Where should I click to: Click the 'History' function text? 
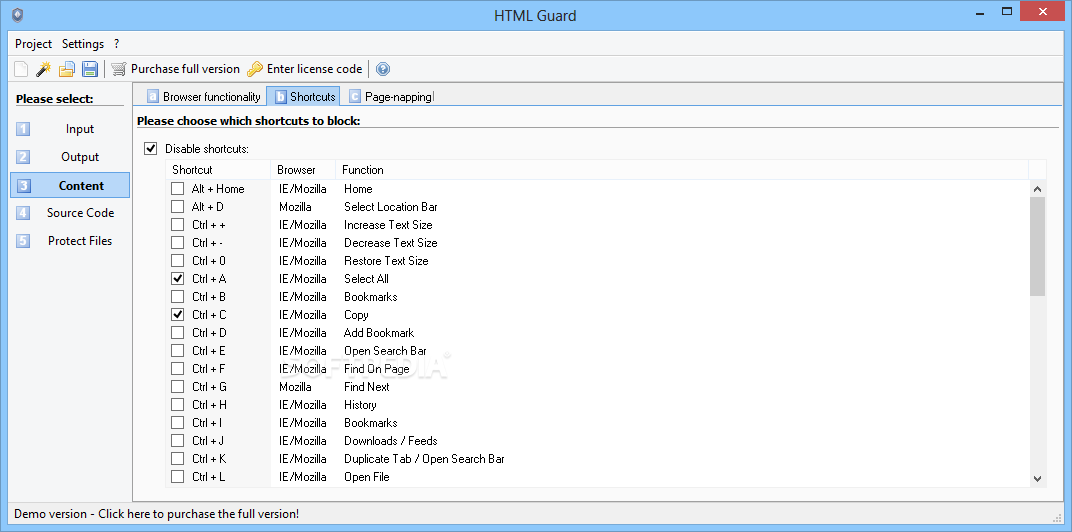[x=360, y=405]
